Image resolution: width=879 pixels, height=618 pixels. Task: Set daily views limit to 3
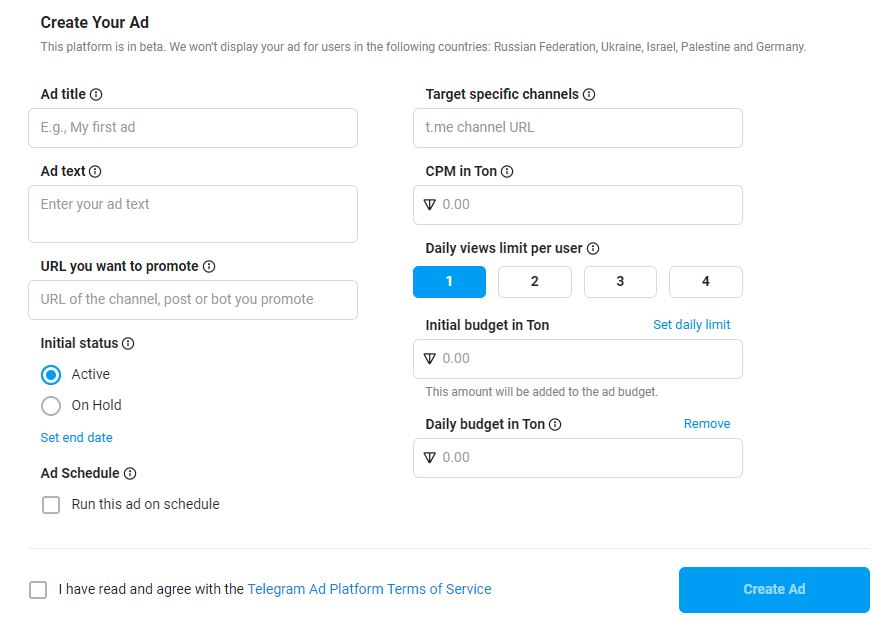[620, 282]
